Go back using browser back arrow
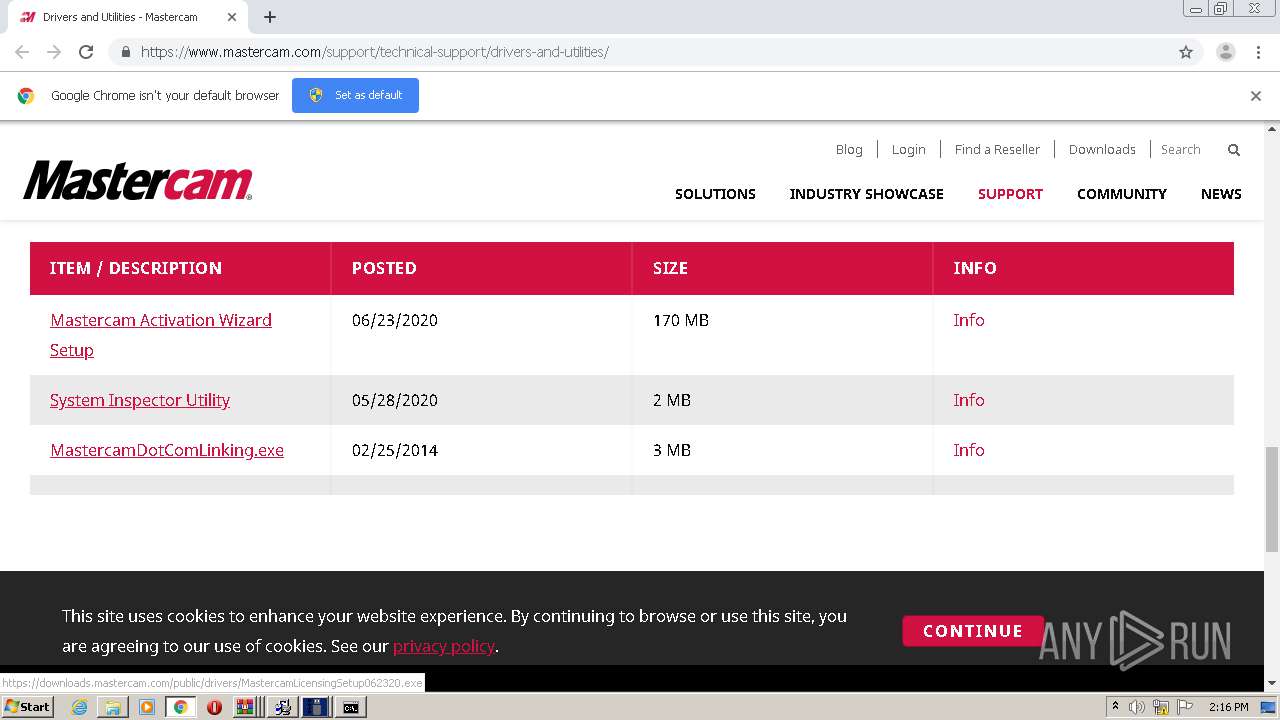 (22, 52)
